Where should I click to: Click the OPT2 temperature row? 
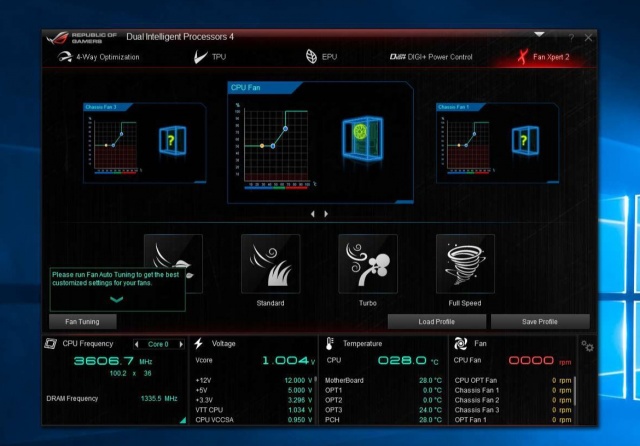pos(383,400)
